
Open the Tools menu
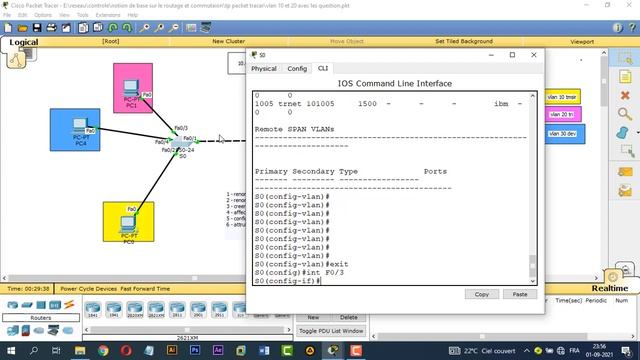click(x=82, y=15)
